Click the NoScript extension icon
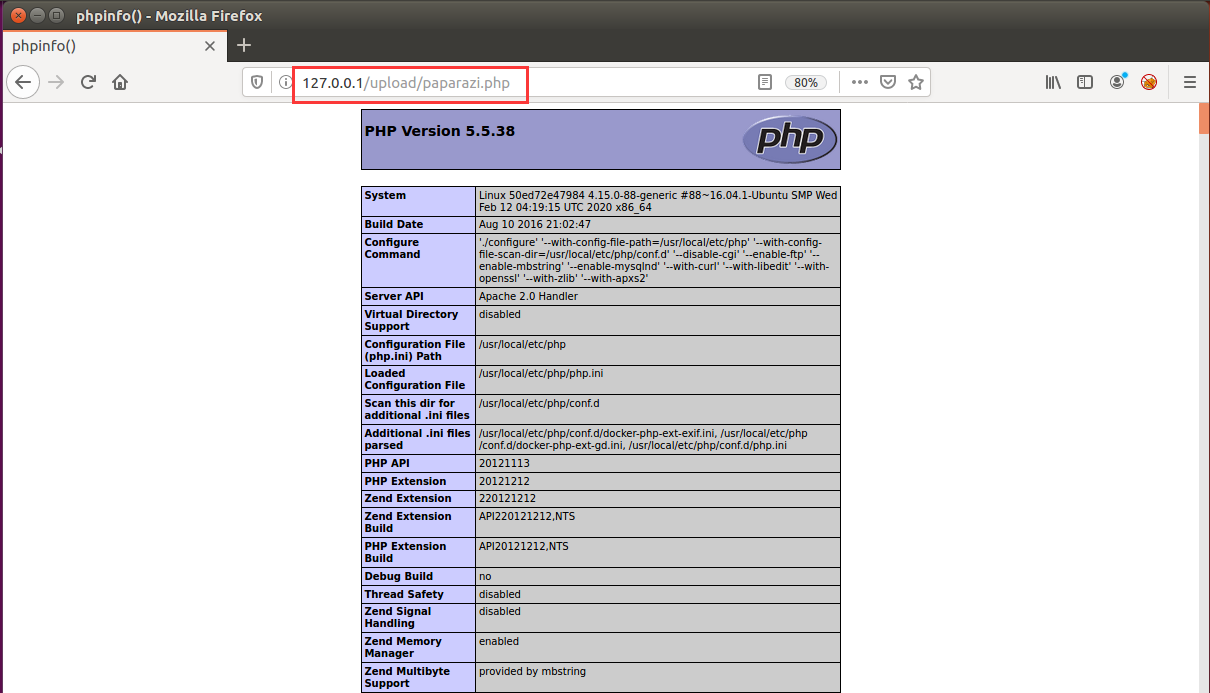 1149,83
